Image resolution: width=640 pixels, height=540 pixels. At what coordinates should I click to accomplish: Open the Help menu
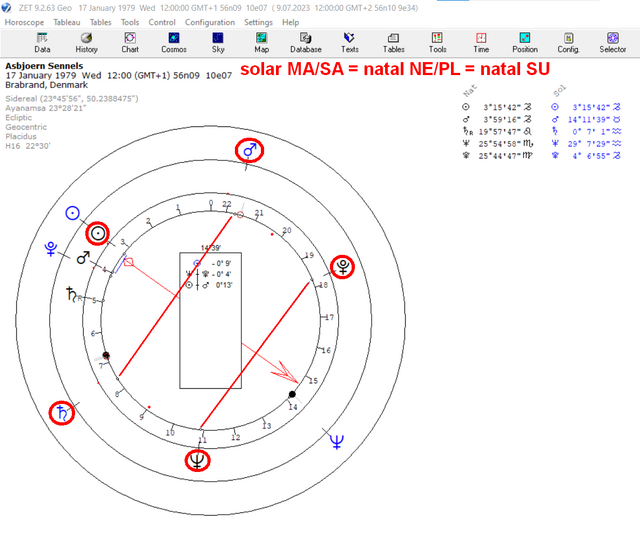pyautogui.click(x=290, y=22)
